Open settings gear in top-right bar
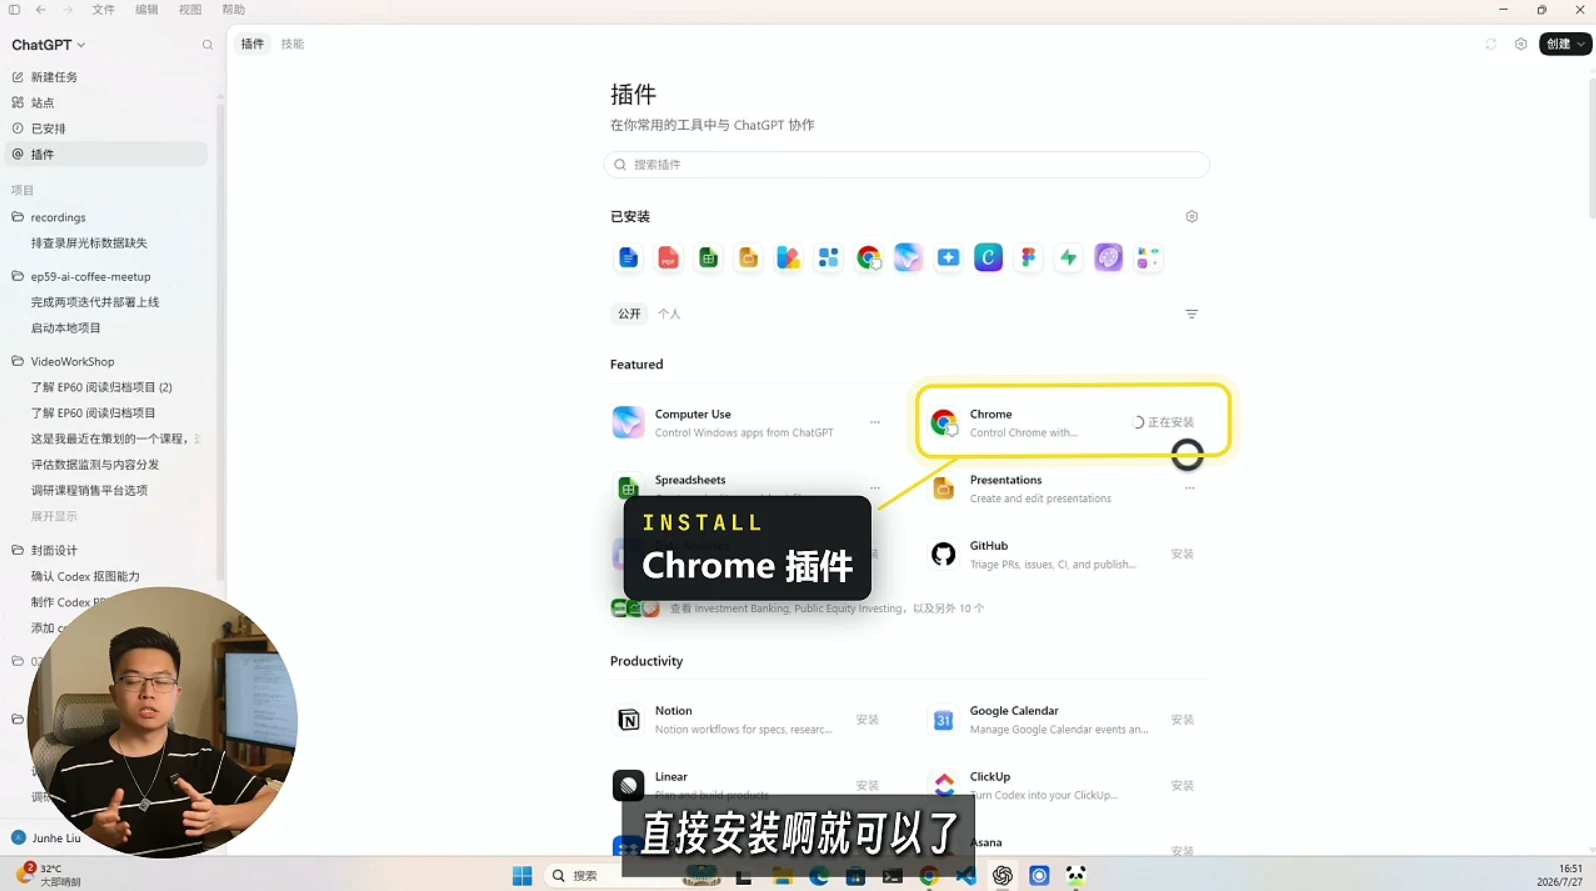Viewport: 1596px width, 891px height. (1520, 44)
